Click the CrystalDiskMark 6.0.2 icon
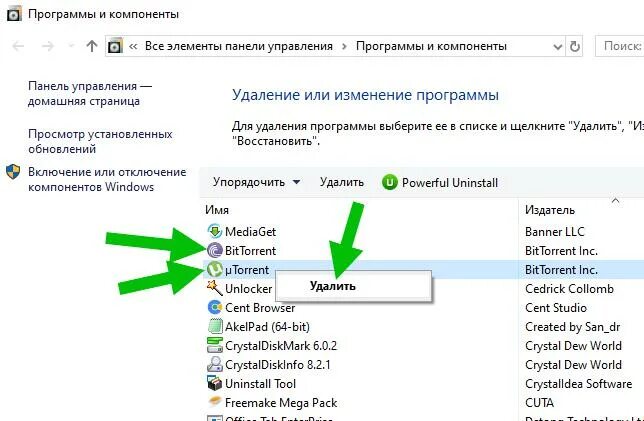Screen dimensions: 644x421 [x=215, y=345]
